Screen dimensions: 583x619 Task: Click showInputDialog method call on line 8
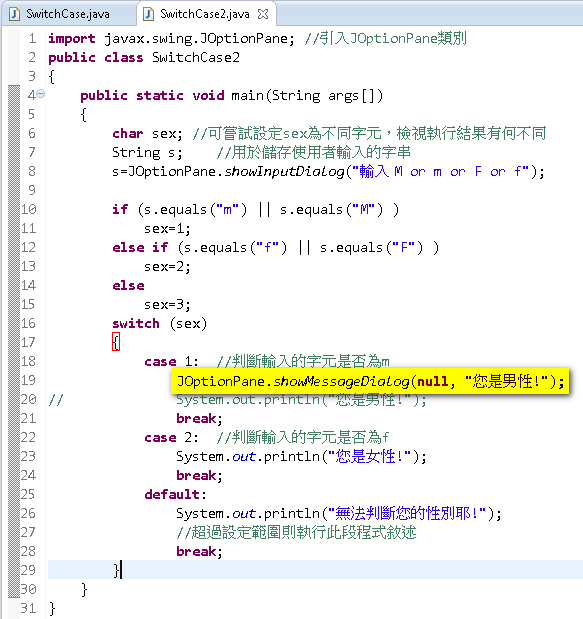click(284, 172)
